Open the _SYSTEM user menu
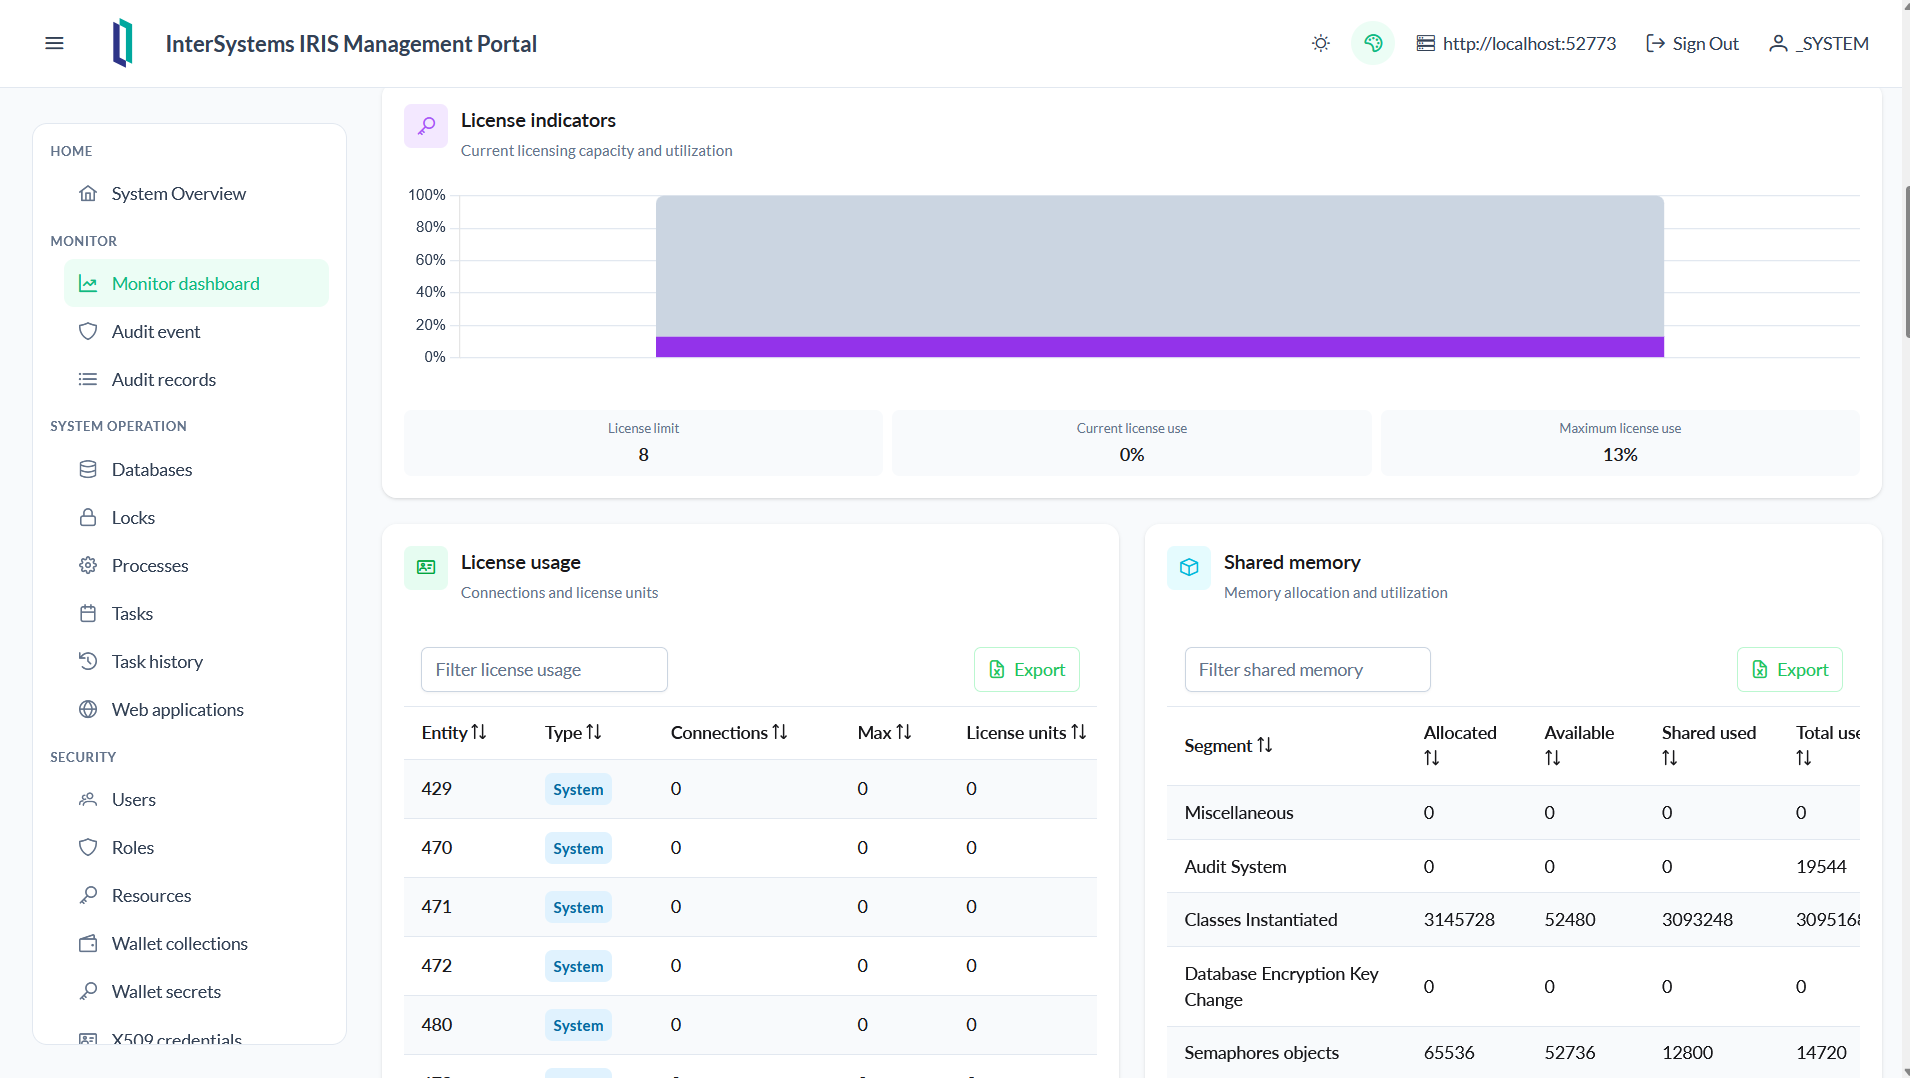This screenshot has height=1078, width=1910. click(1819, 43)
